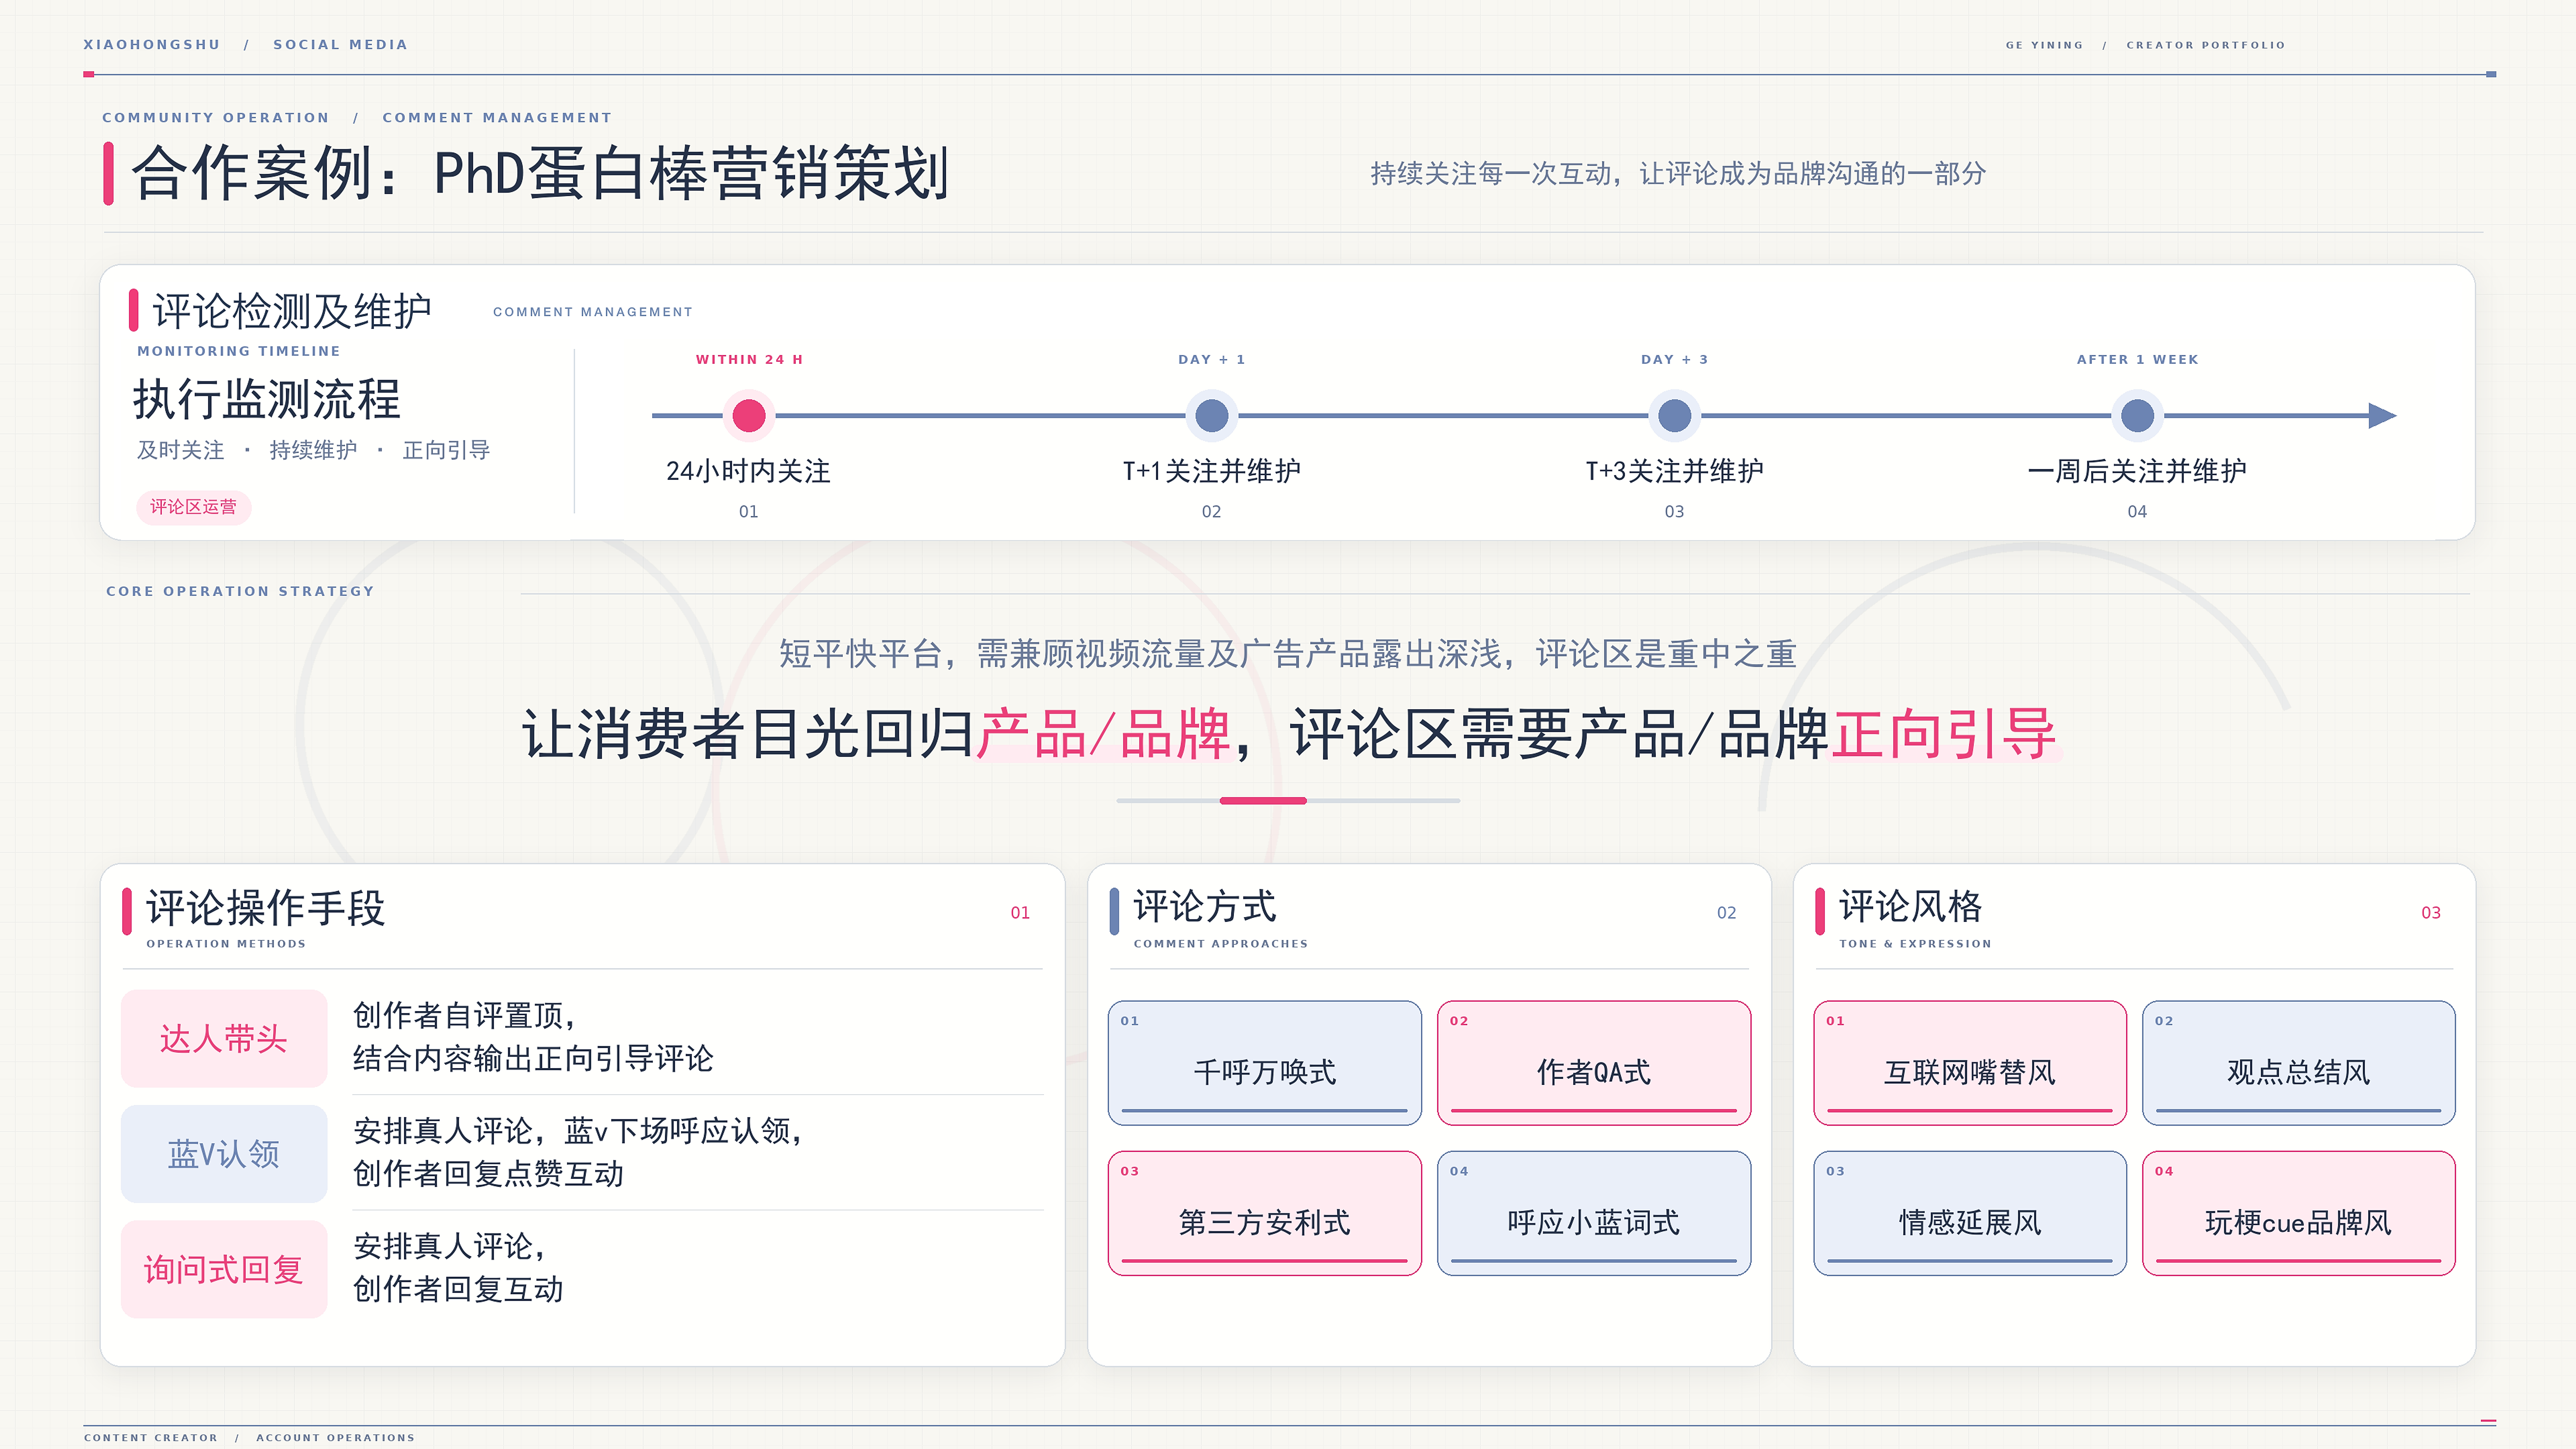Image resolution: width=2576 pixels, height=1449 pixels.
Task: Click the pink progress bar under the headline
Action: (x=1263, y=801)
